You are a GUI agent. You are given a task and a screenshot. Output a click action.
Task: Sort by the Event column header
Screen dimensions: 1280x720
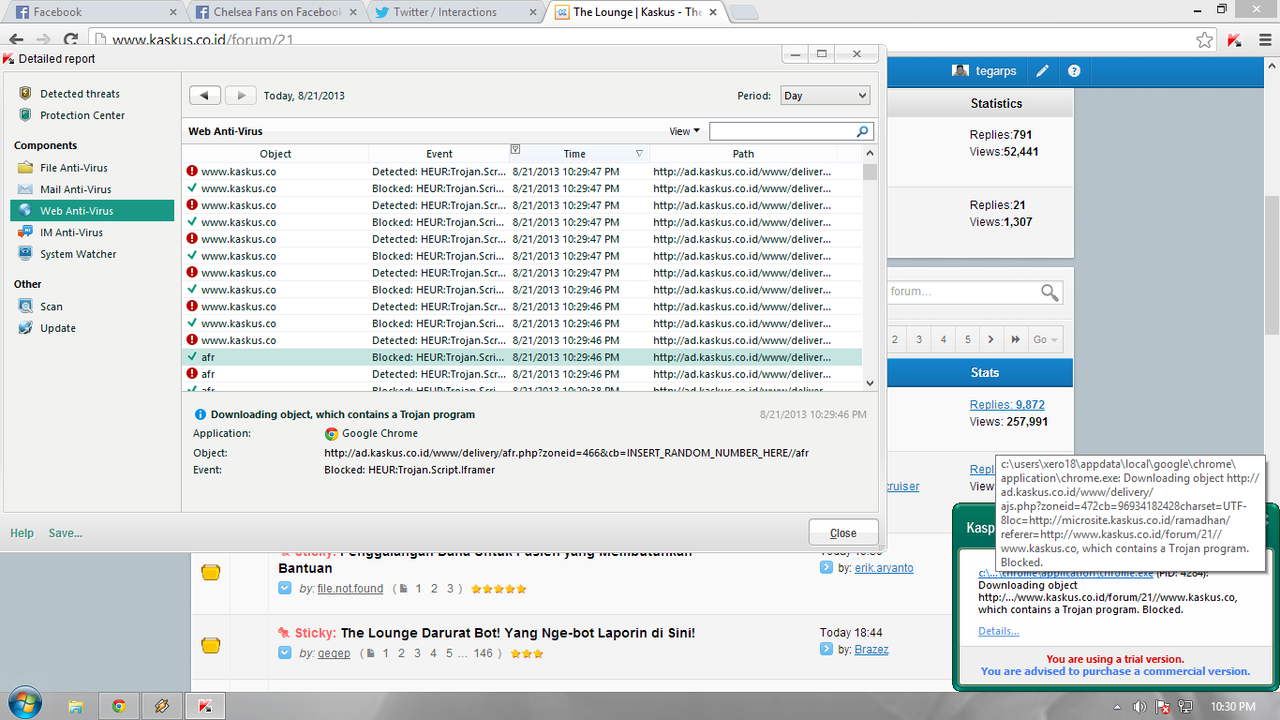[x=439, y=154]
